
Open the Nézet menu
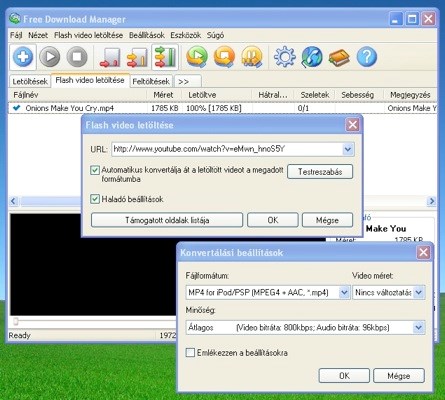(x=38, y=35)
